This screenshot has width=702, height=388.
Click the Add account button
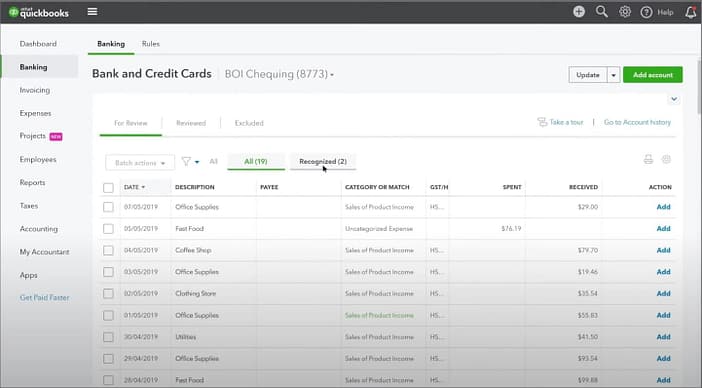pyautogui.click(x=653, y=75)
